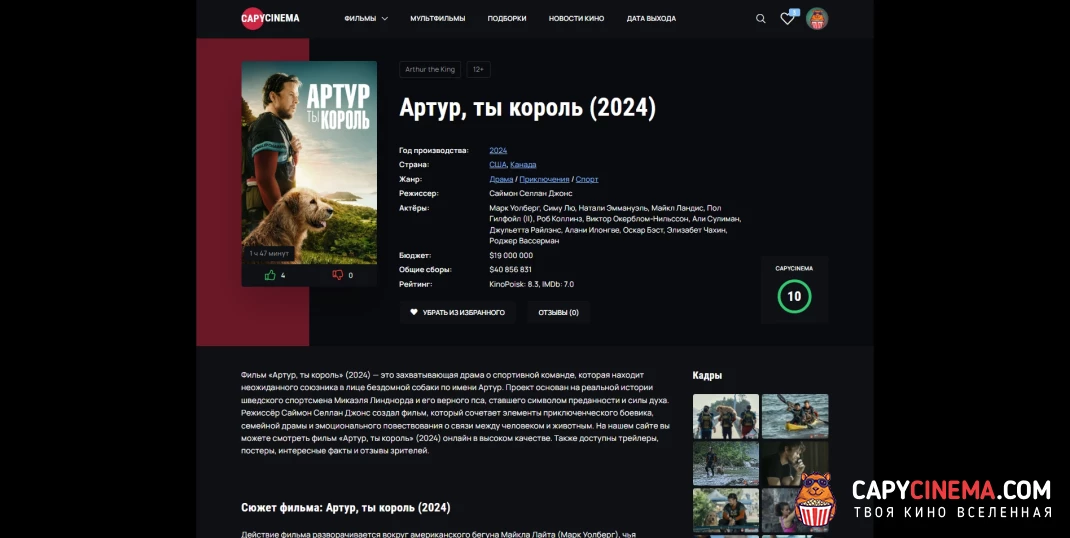
Task: Go to Новости кино section
Action: [x=576, y=18]
